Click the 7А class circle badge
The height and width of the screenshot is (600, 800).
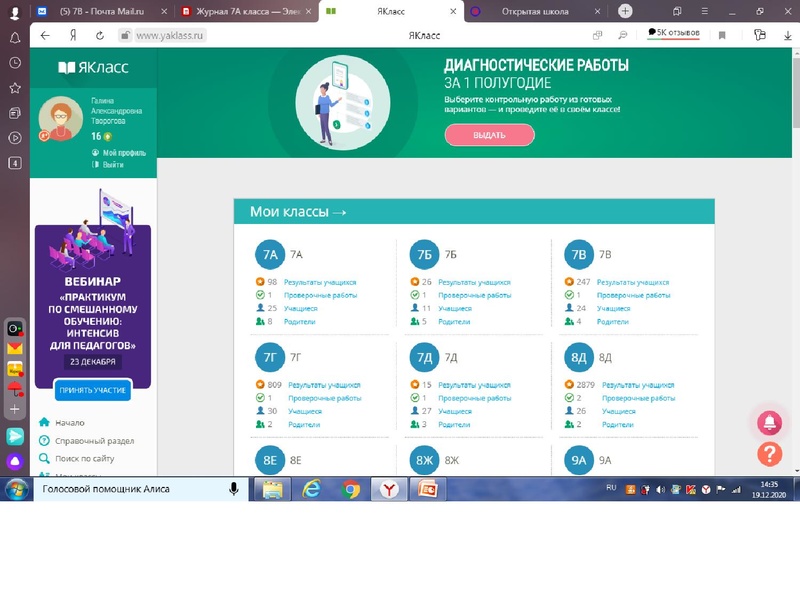click(270, 255)
